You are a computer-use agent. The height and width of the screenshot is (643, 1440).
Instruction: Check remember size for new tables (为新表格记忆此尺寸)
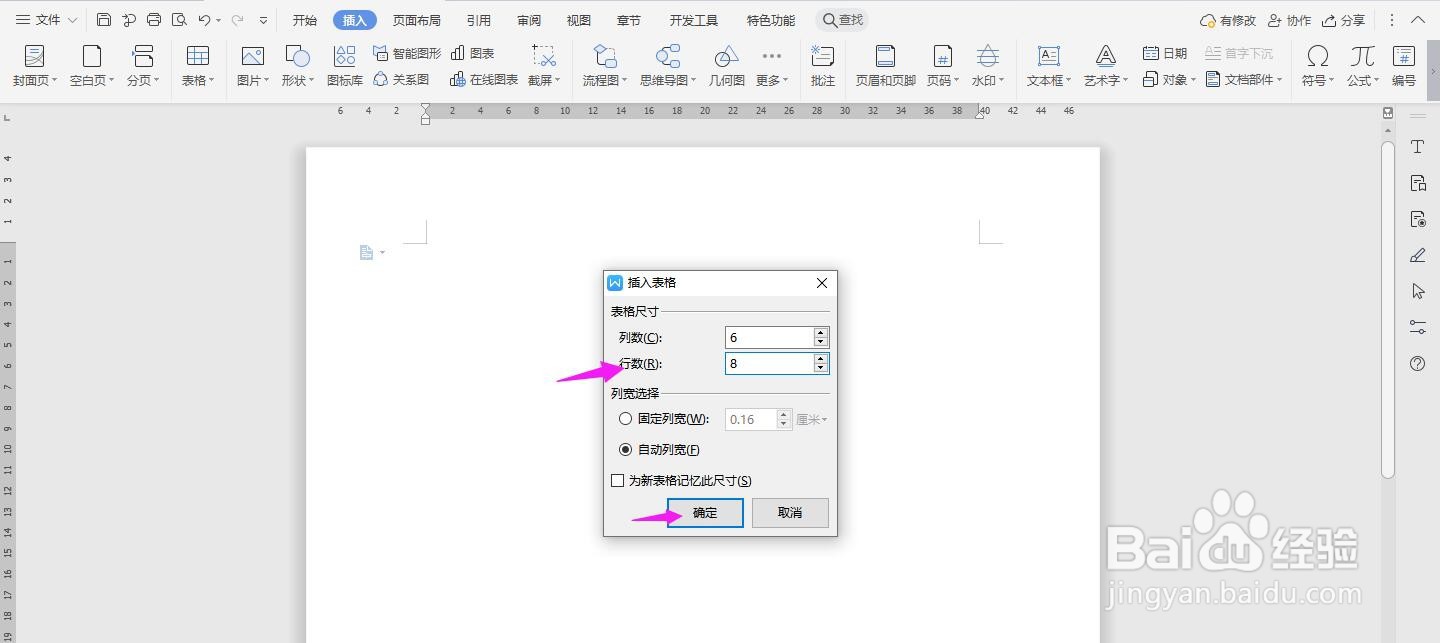click(618, 481)
